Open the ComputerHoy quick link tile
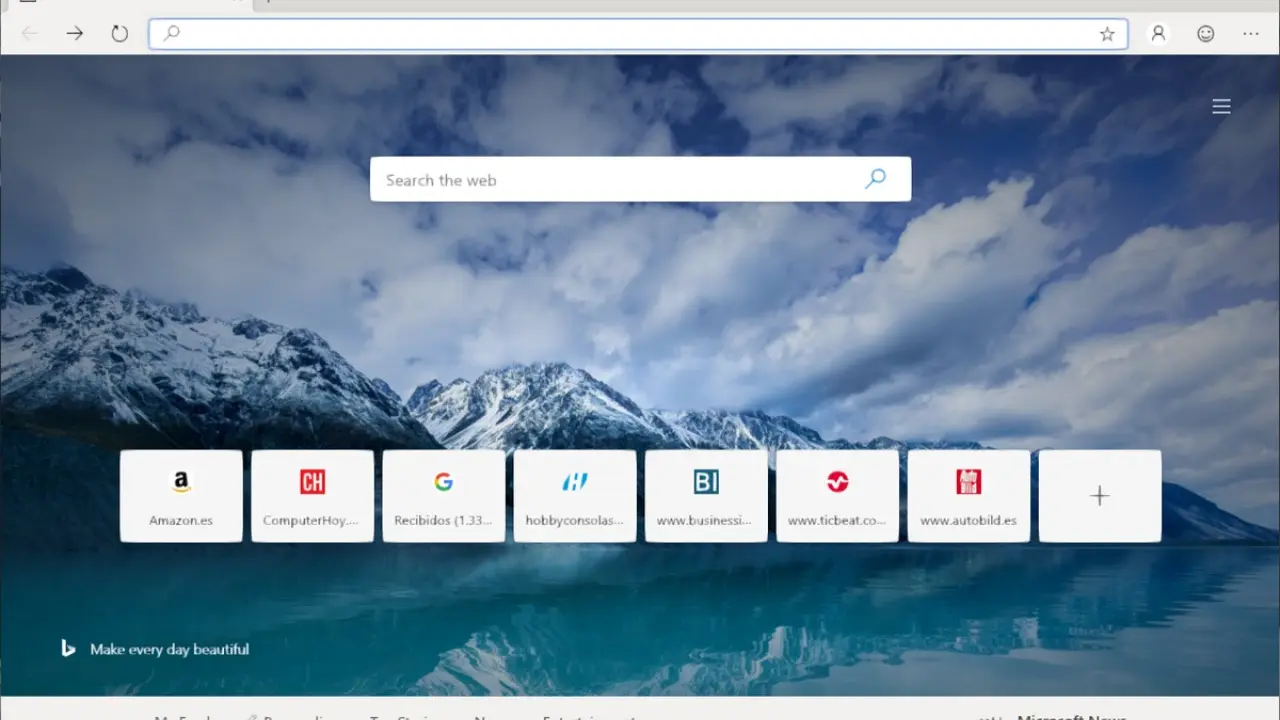1280x720 pixels. point(312,496)
